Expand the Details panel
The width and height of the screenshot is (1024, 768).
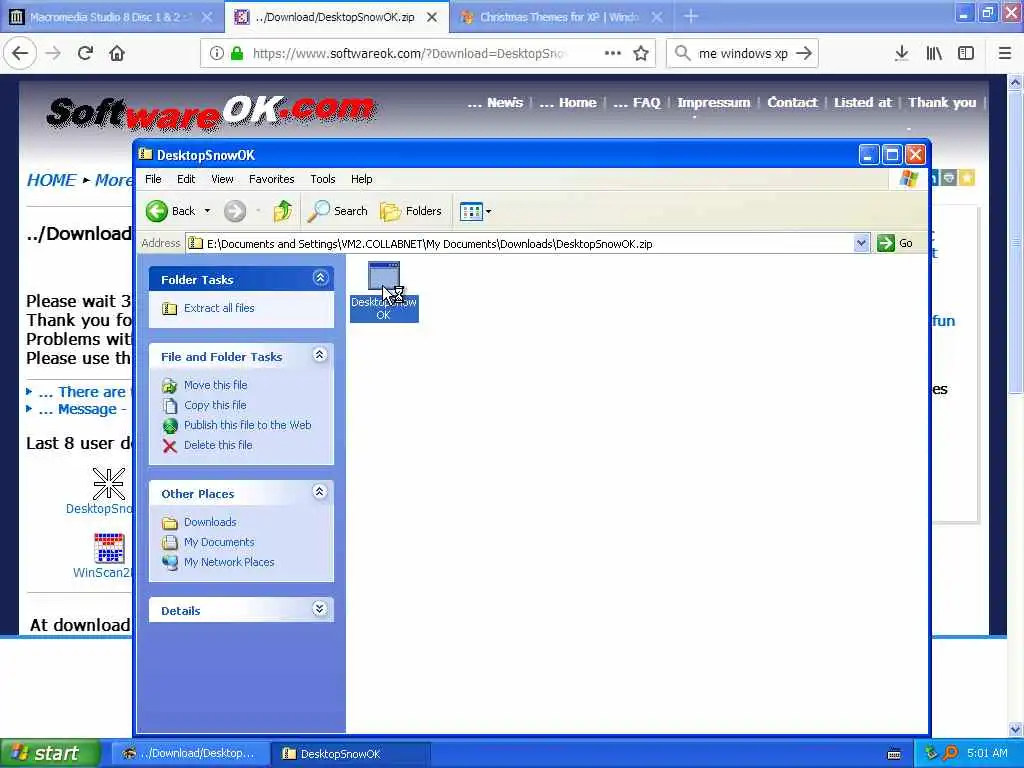click(x=319, y=609)
